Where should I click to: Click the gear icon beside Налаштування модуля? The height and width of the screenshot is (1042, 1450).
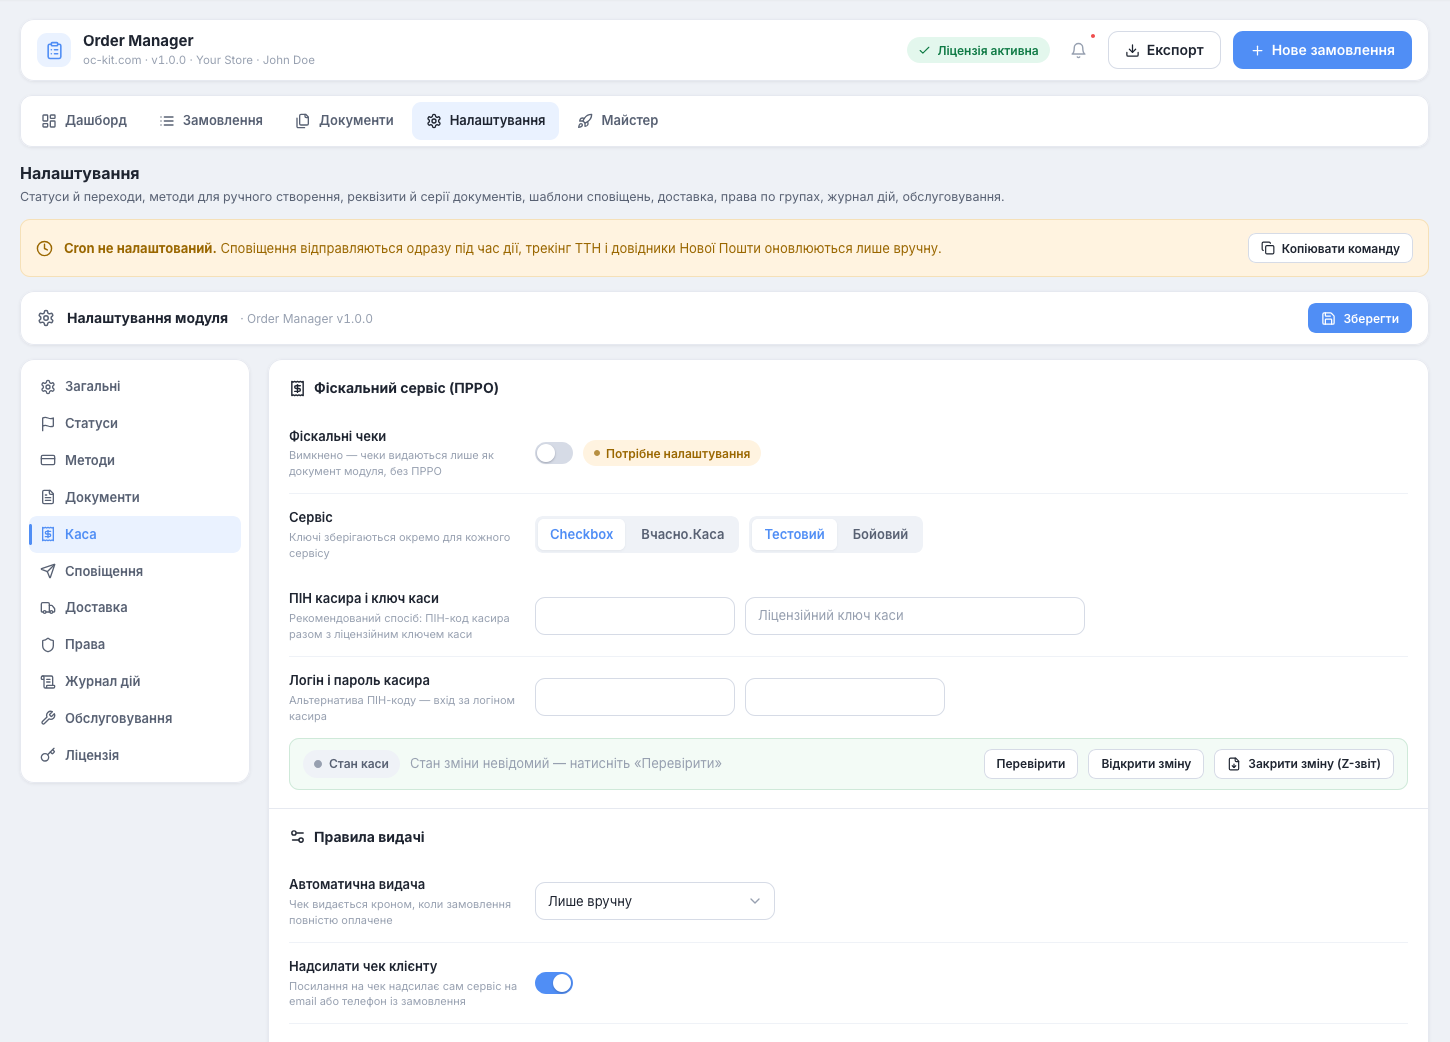click(46, 318)
